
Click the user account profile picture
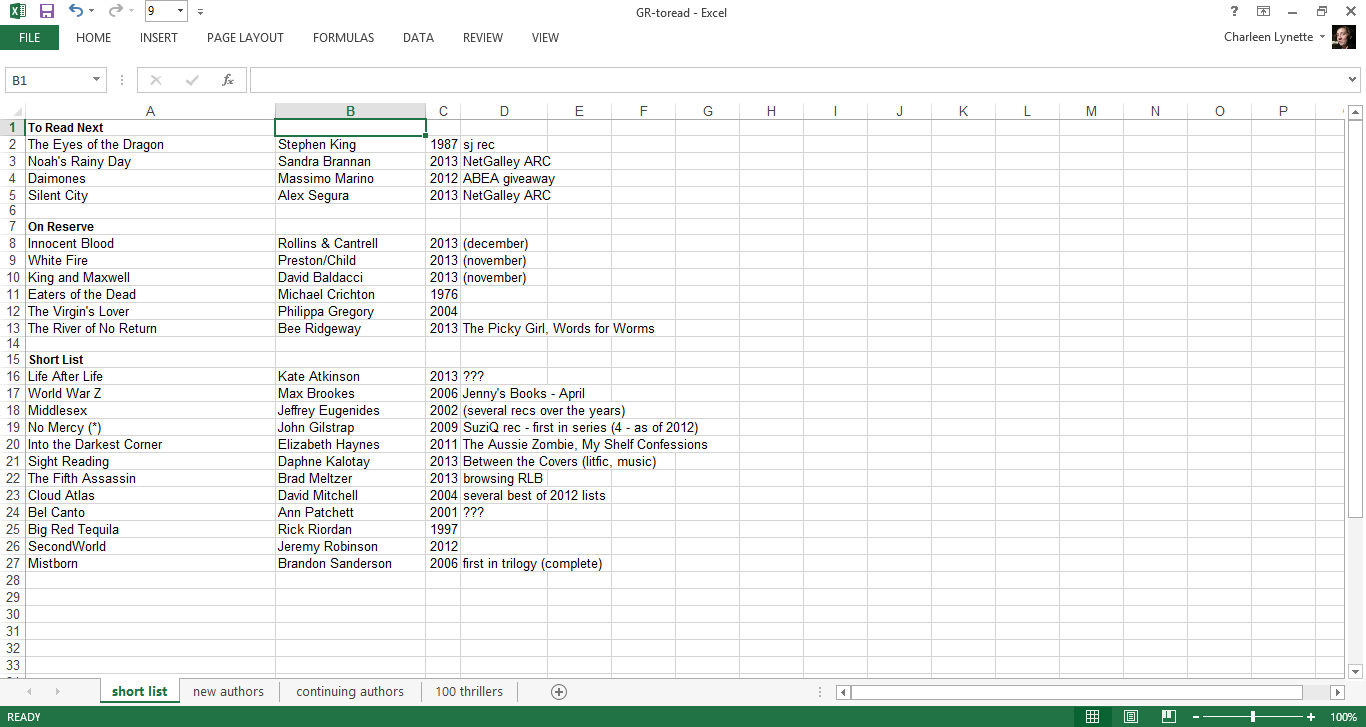coord(1344,38)
